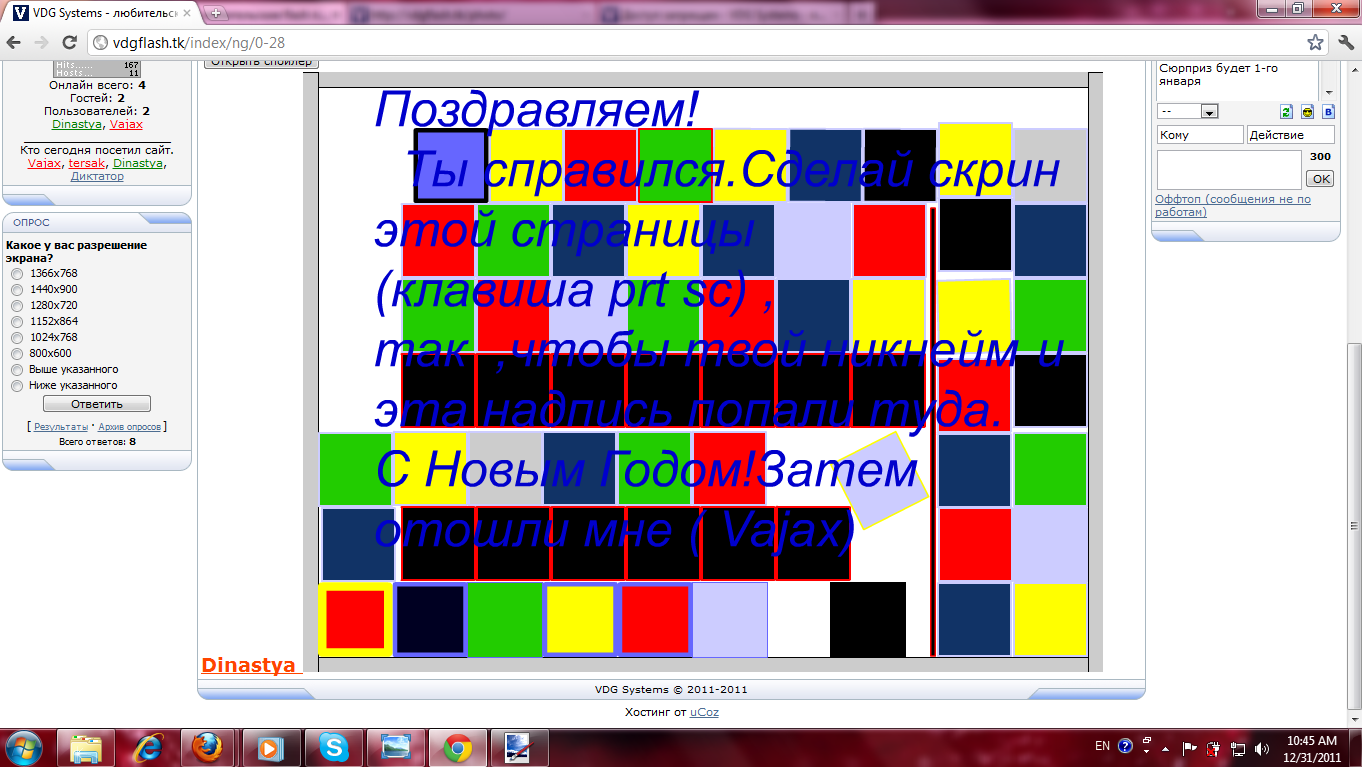
Task: Open the smiley emoticons icon in chat
Action: click(x=1307, y=112)
